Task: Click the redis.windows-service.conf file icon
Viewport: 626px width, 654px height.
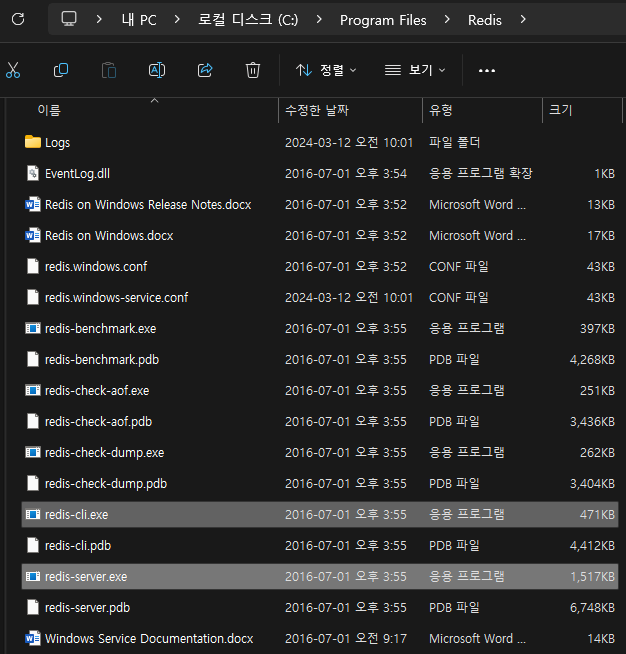Action: [x=33, y=297]
